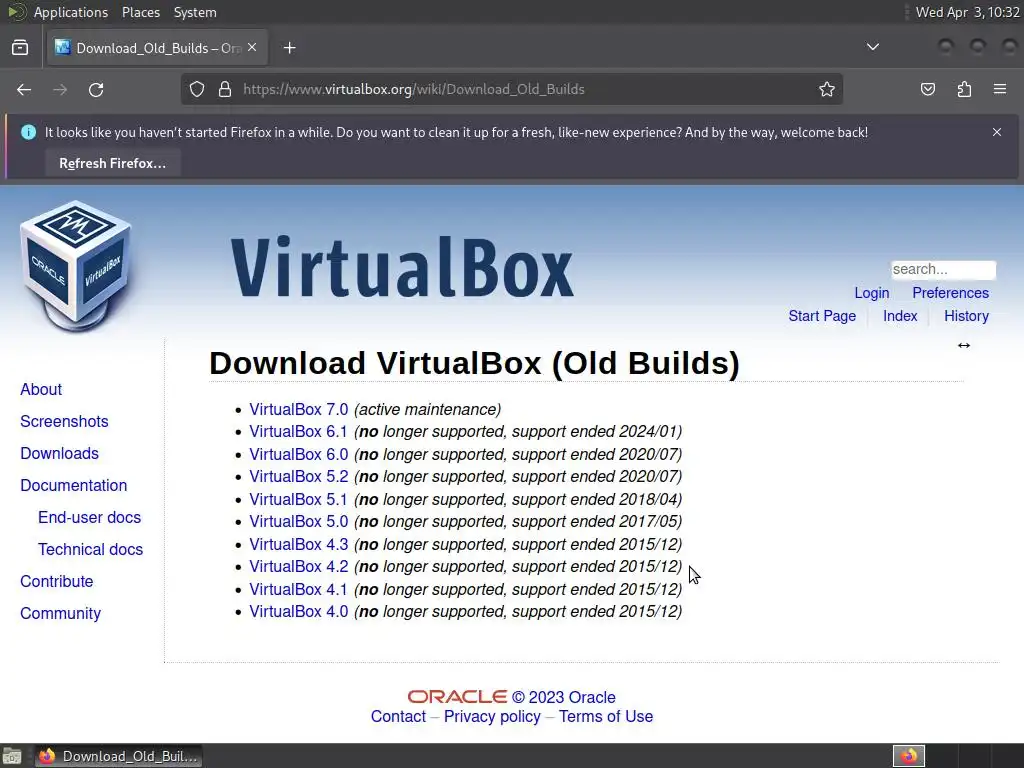This screenshot has height=768, width=1024.
Task: Click the clock showing Wed Apr 3
Action: point(967,12)
